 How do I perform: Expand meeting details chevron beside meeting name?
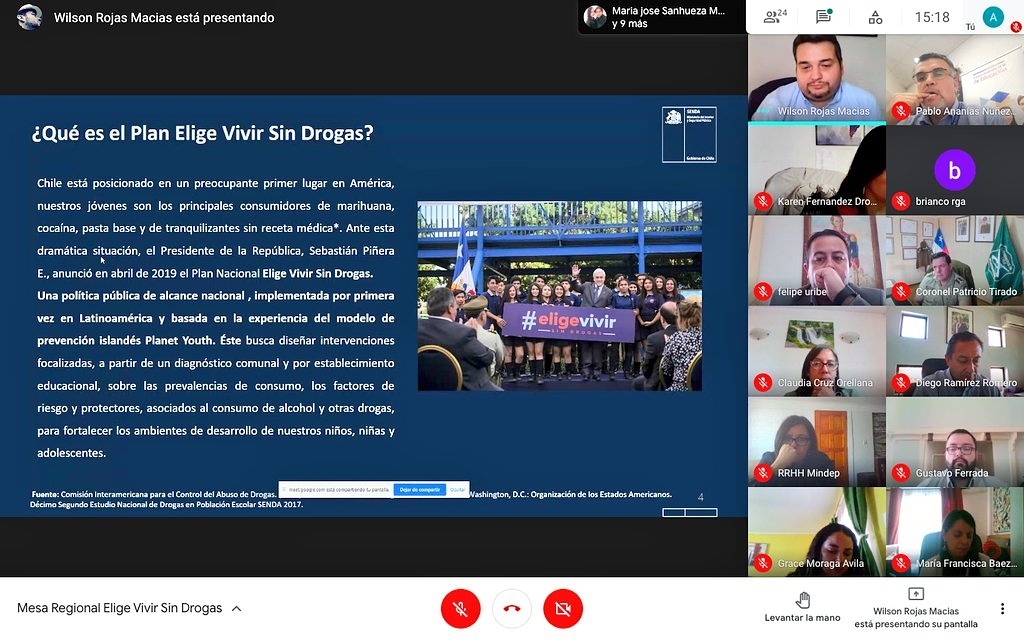236,609
